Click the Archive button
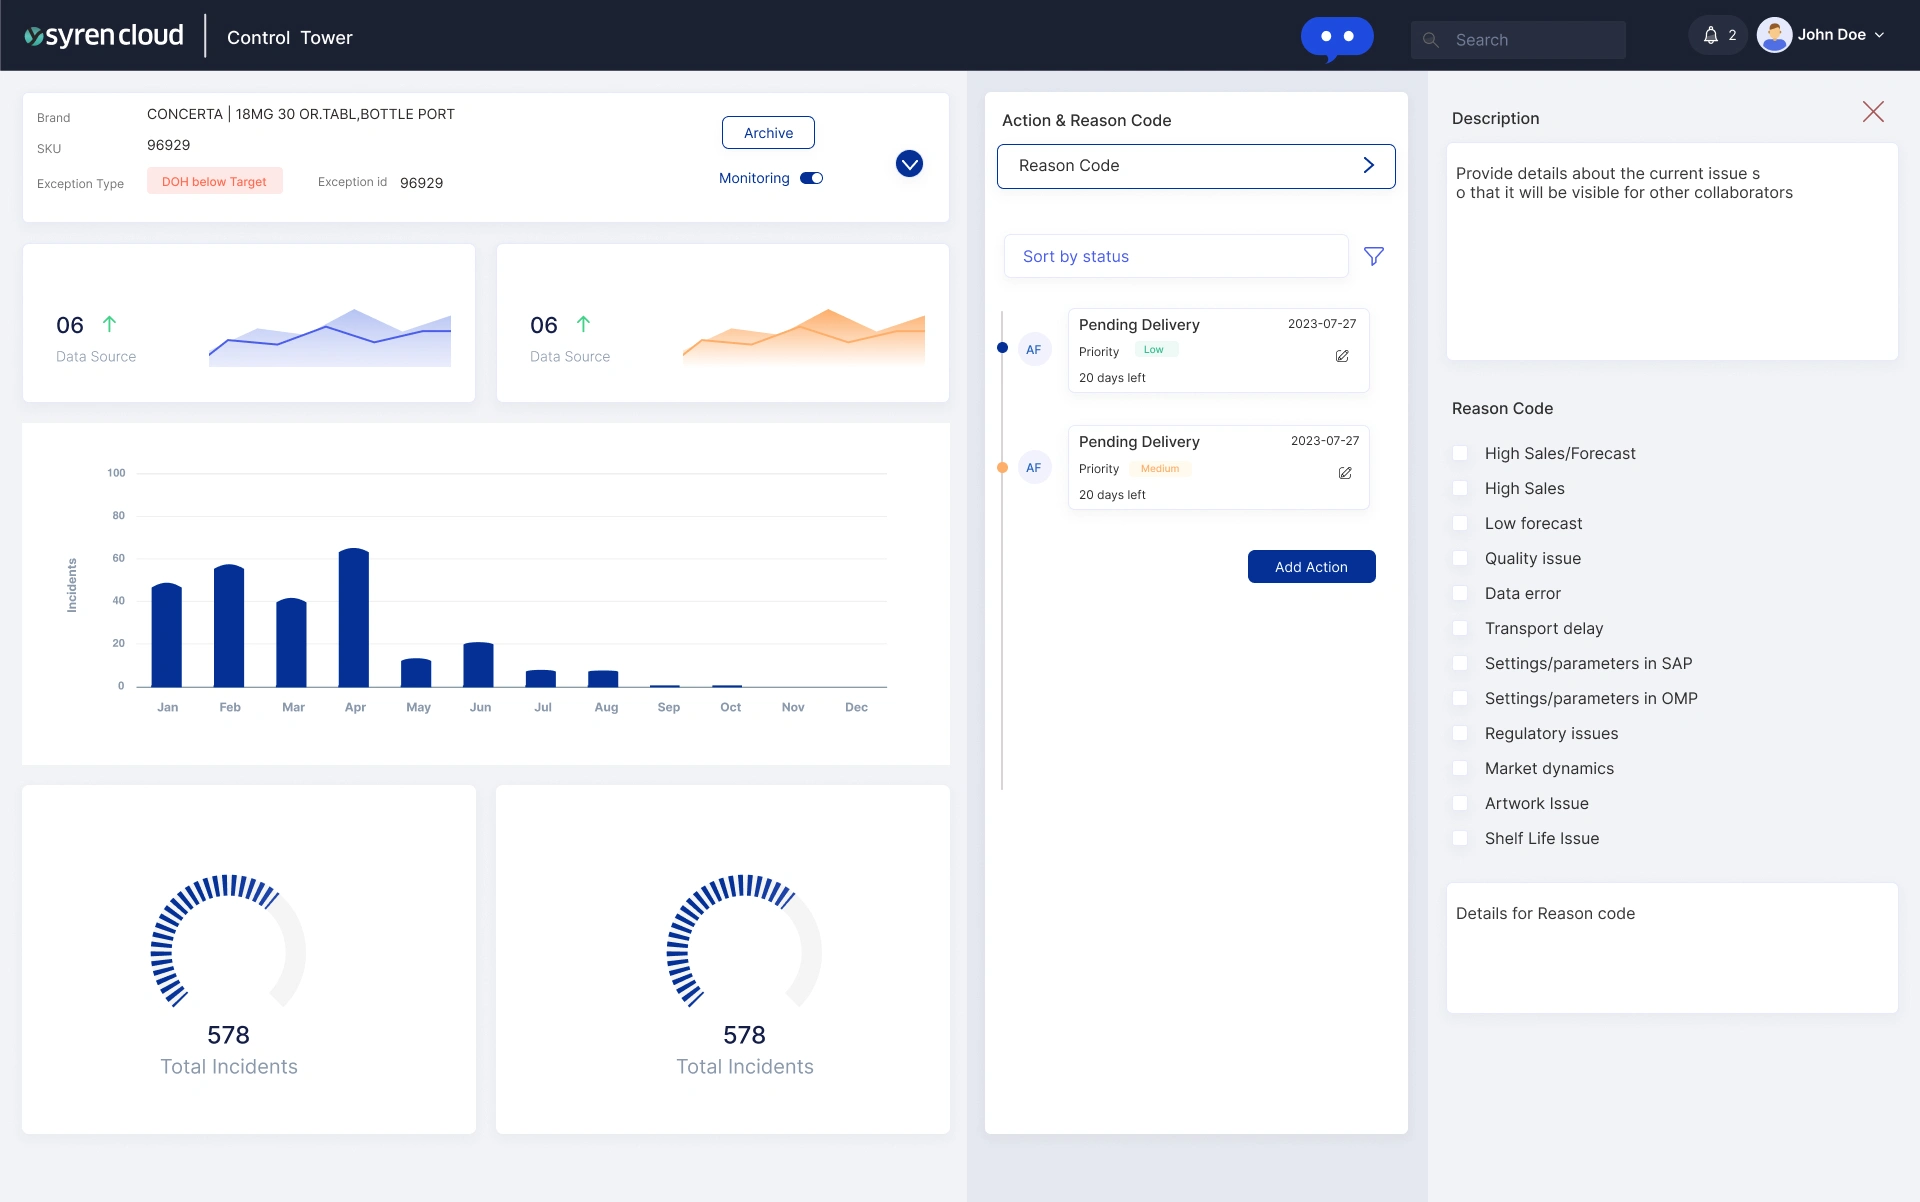The height and width of the screenshot is (1202, 1920). [768, 133]
